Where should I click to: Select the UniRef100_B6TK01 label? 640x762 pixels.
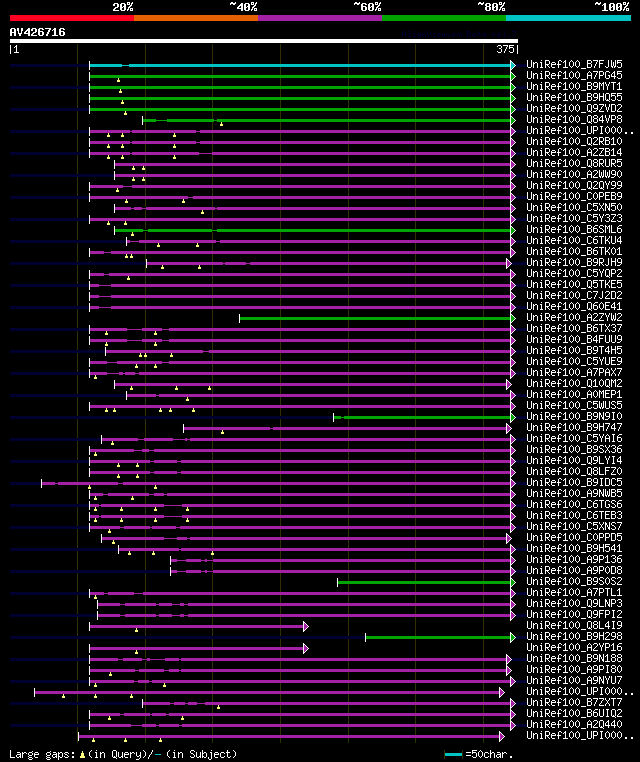click(574, 251)
